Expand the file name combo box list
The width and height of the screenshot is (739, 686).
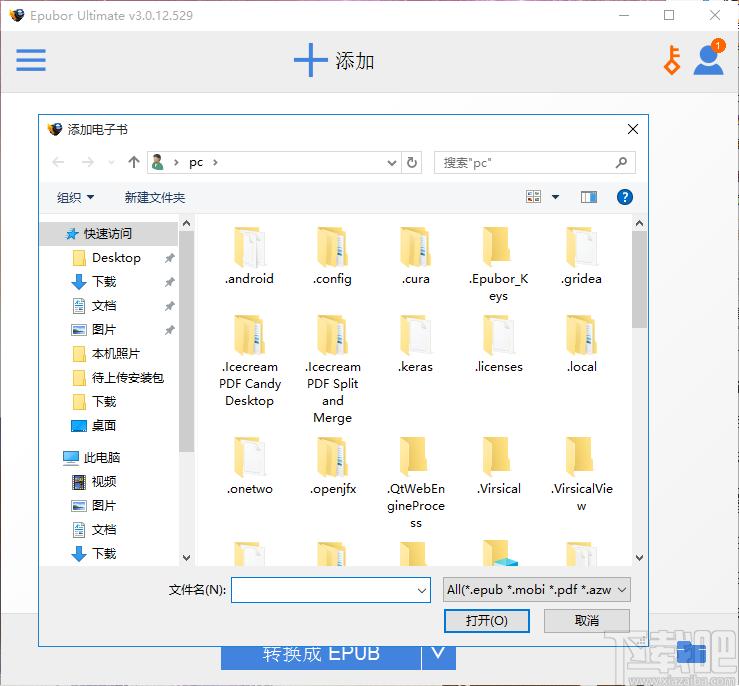(x=422, y=590)
